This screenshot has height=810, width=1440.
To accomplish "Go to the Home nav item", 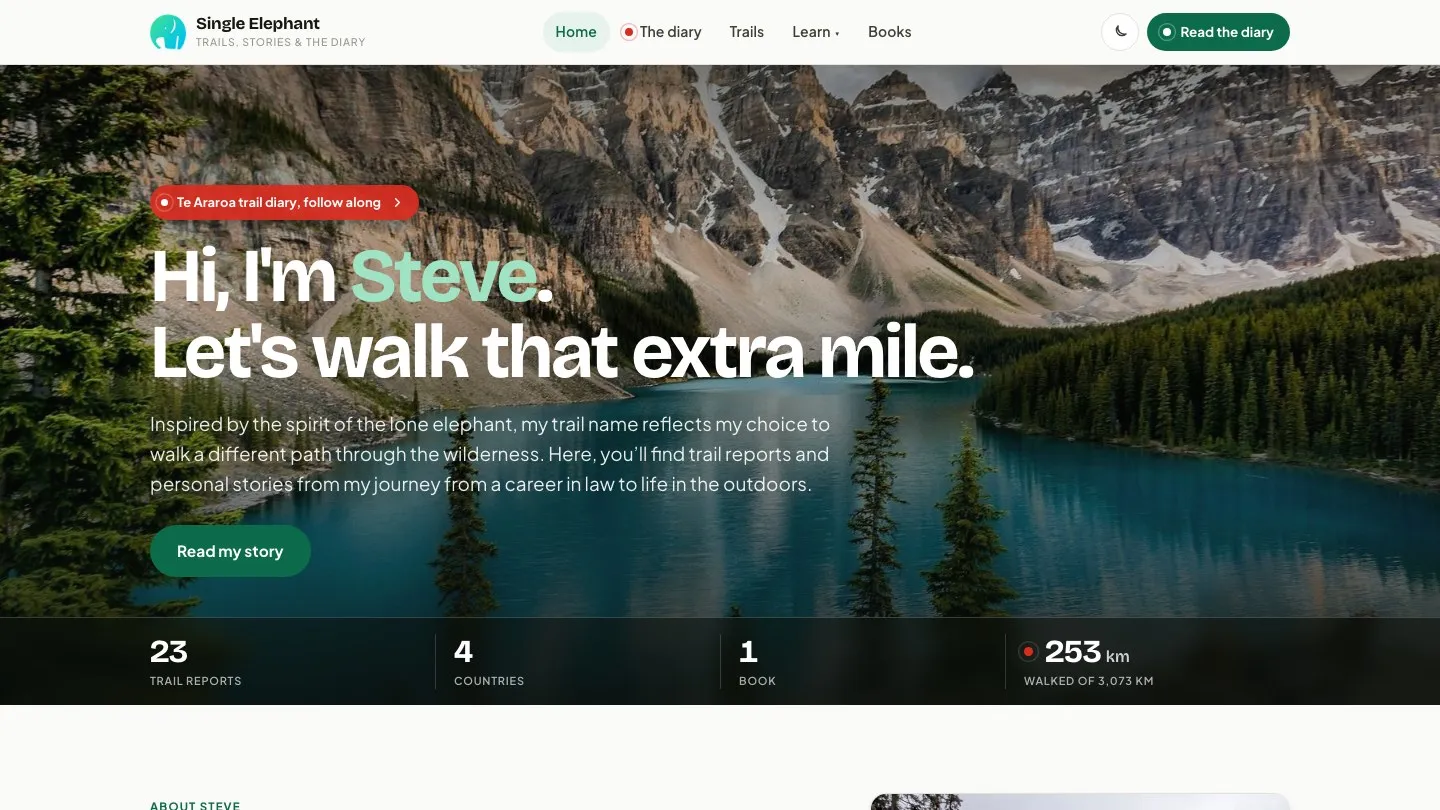I will tap(576, 32).
